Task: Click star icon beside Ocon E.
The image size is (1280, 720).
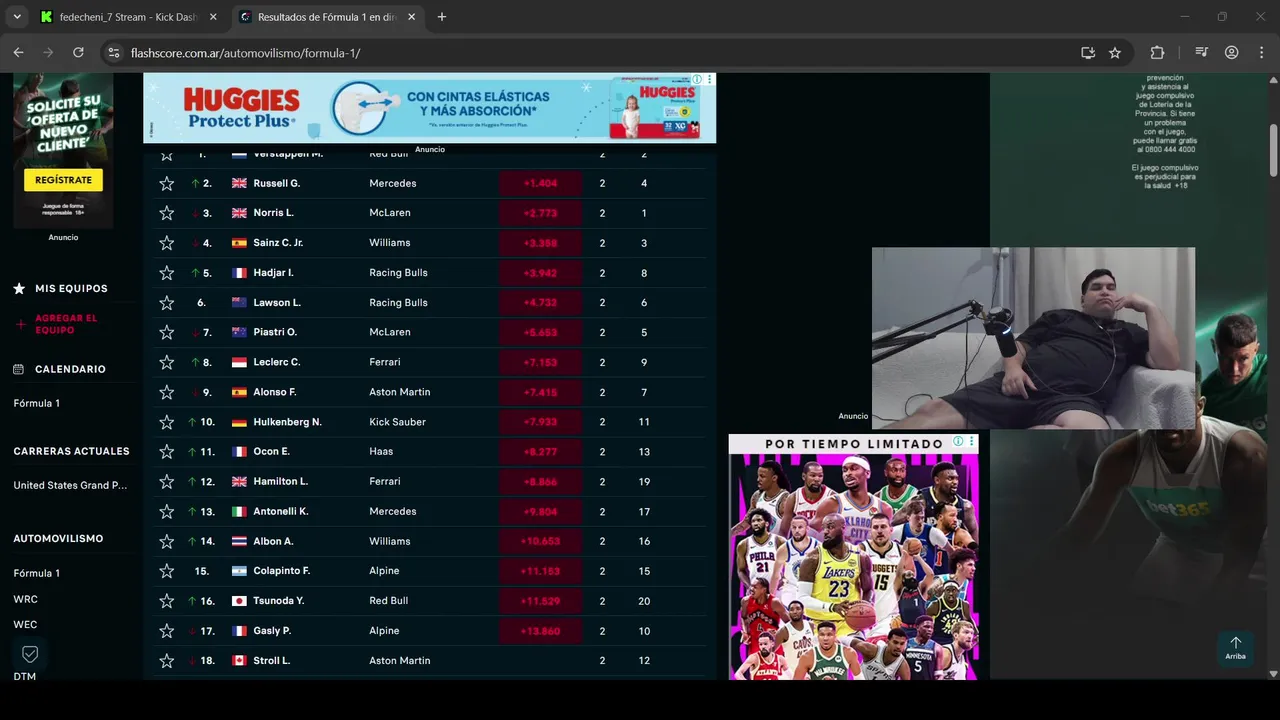Action: point(167,452)
